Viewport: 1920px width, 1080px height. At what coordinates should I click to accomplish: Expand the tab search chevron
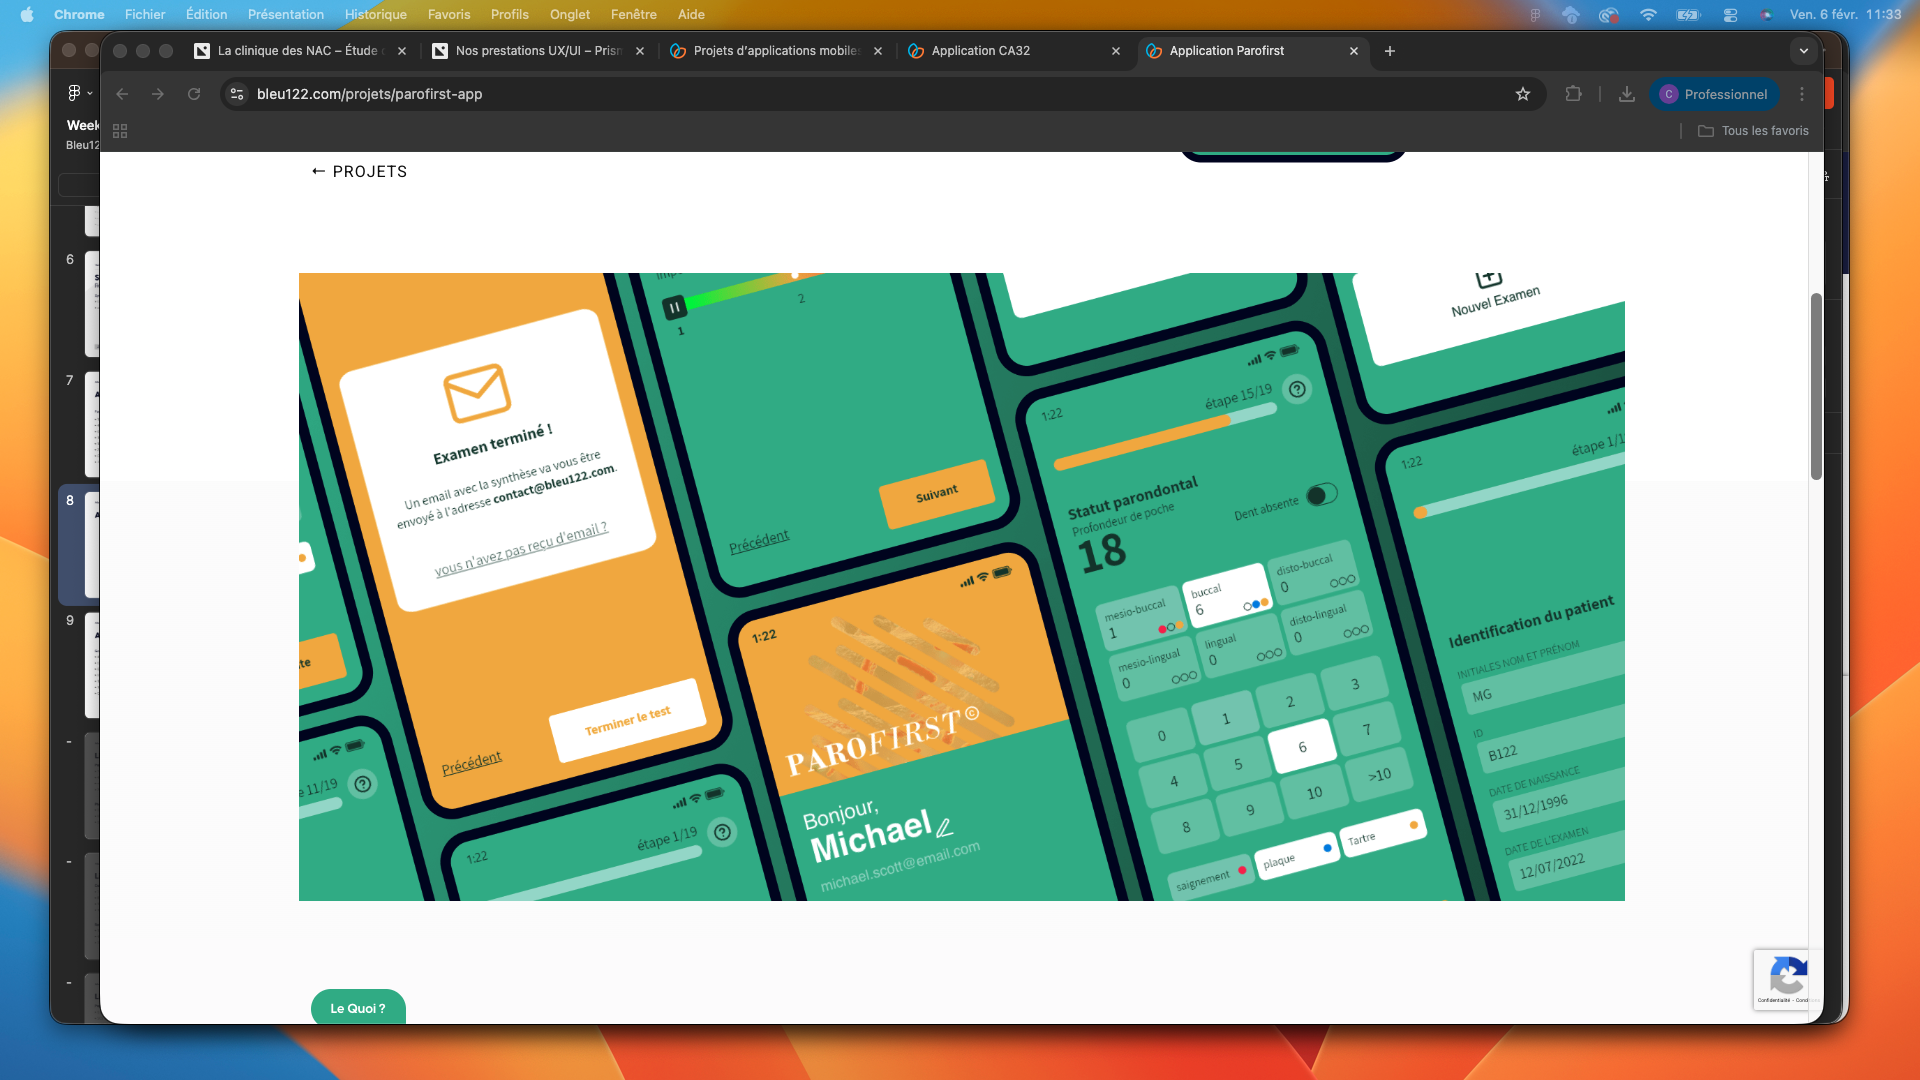[x=1803, y=51]
